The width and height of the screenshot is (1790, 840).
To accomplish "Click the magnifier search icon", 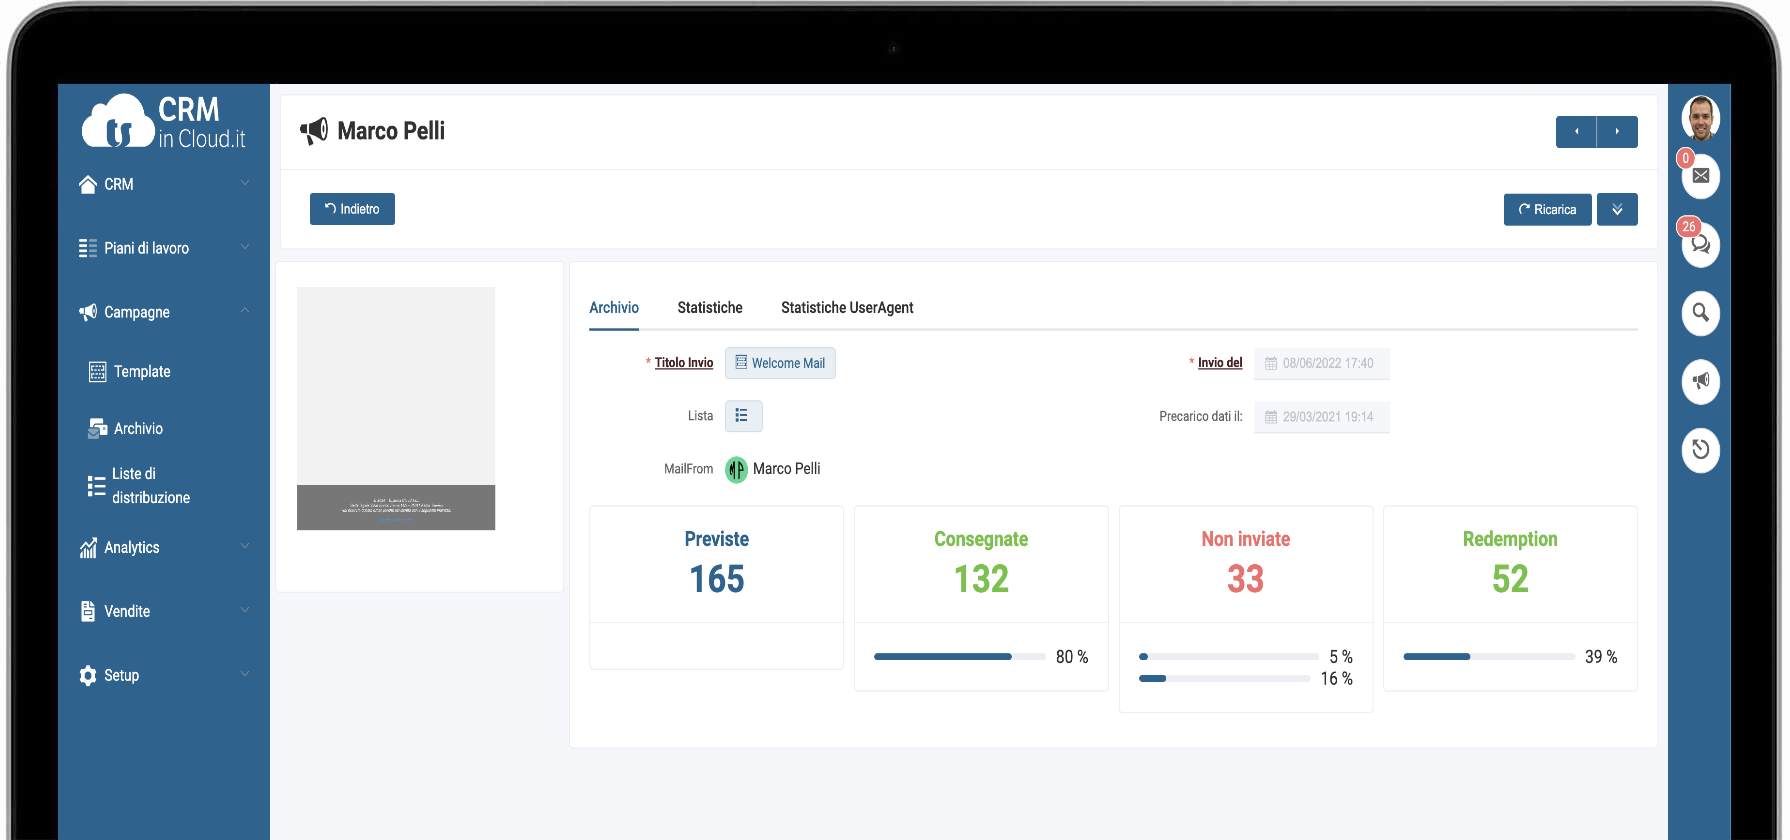I will pos(1700,313).
